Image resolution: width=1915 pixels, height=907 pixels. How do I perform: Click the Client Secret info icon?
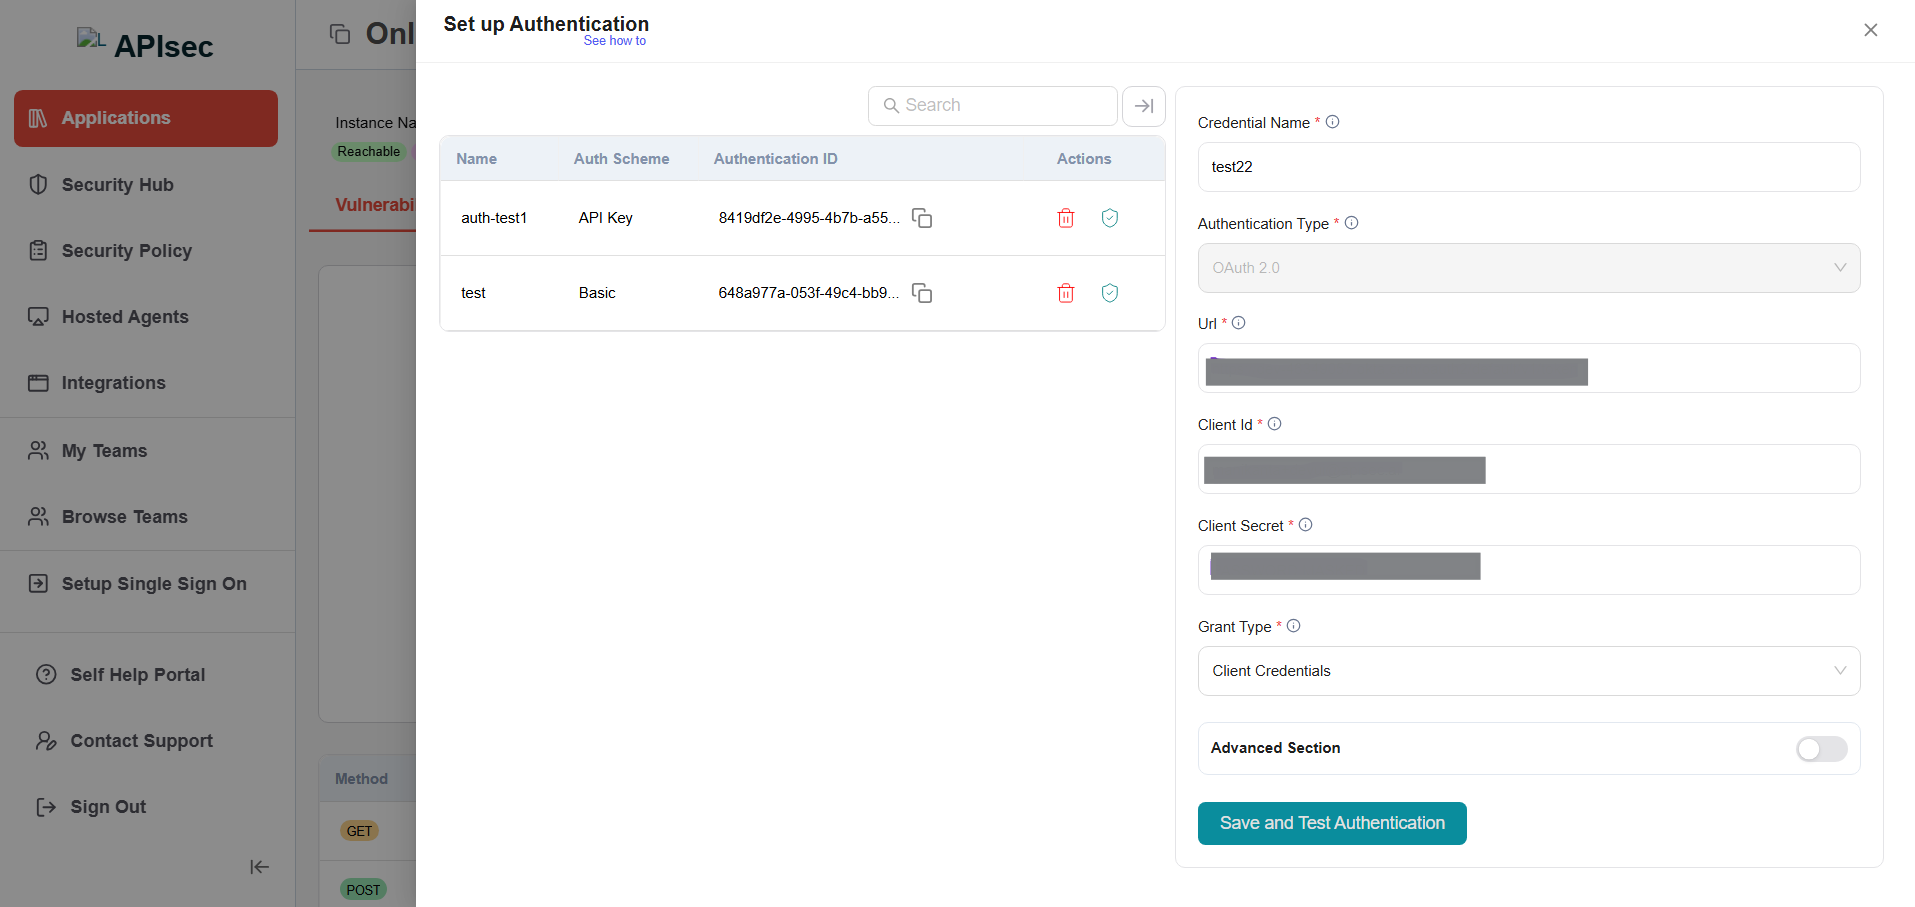click(1305, 525)
